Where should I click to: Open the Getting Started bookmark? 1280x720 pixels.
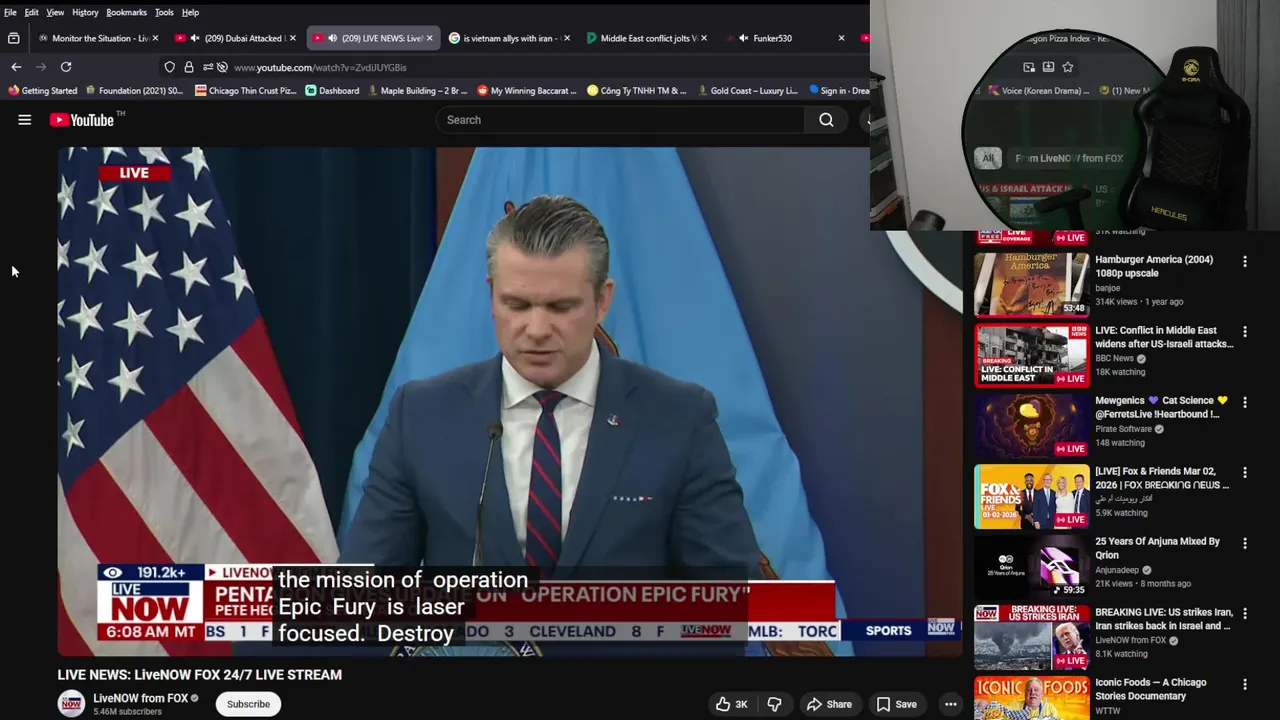42,90
